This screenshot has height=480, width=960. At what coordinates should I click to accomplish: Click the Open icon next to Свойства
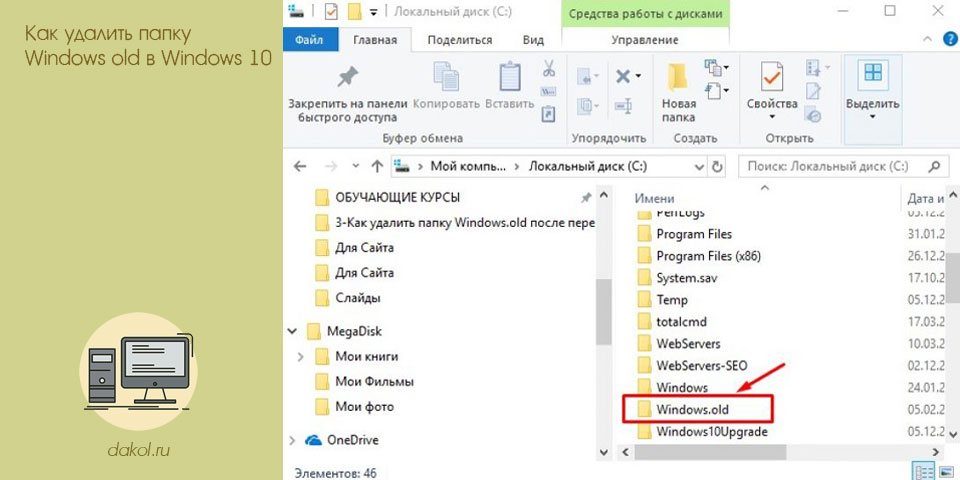pyautogui.click(x=814, y=67)
